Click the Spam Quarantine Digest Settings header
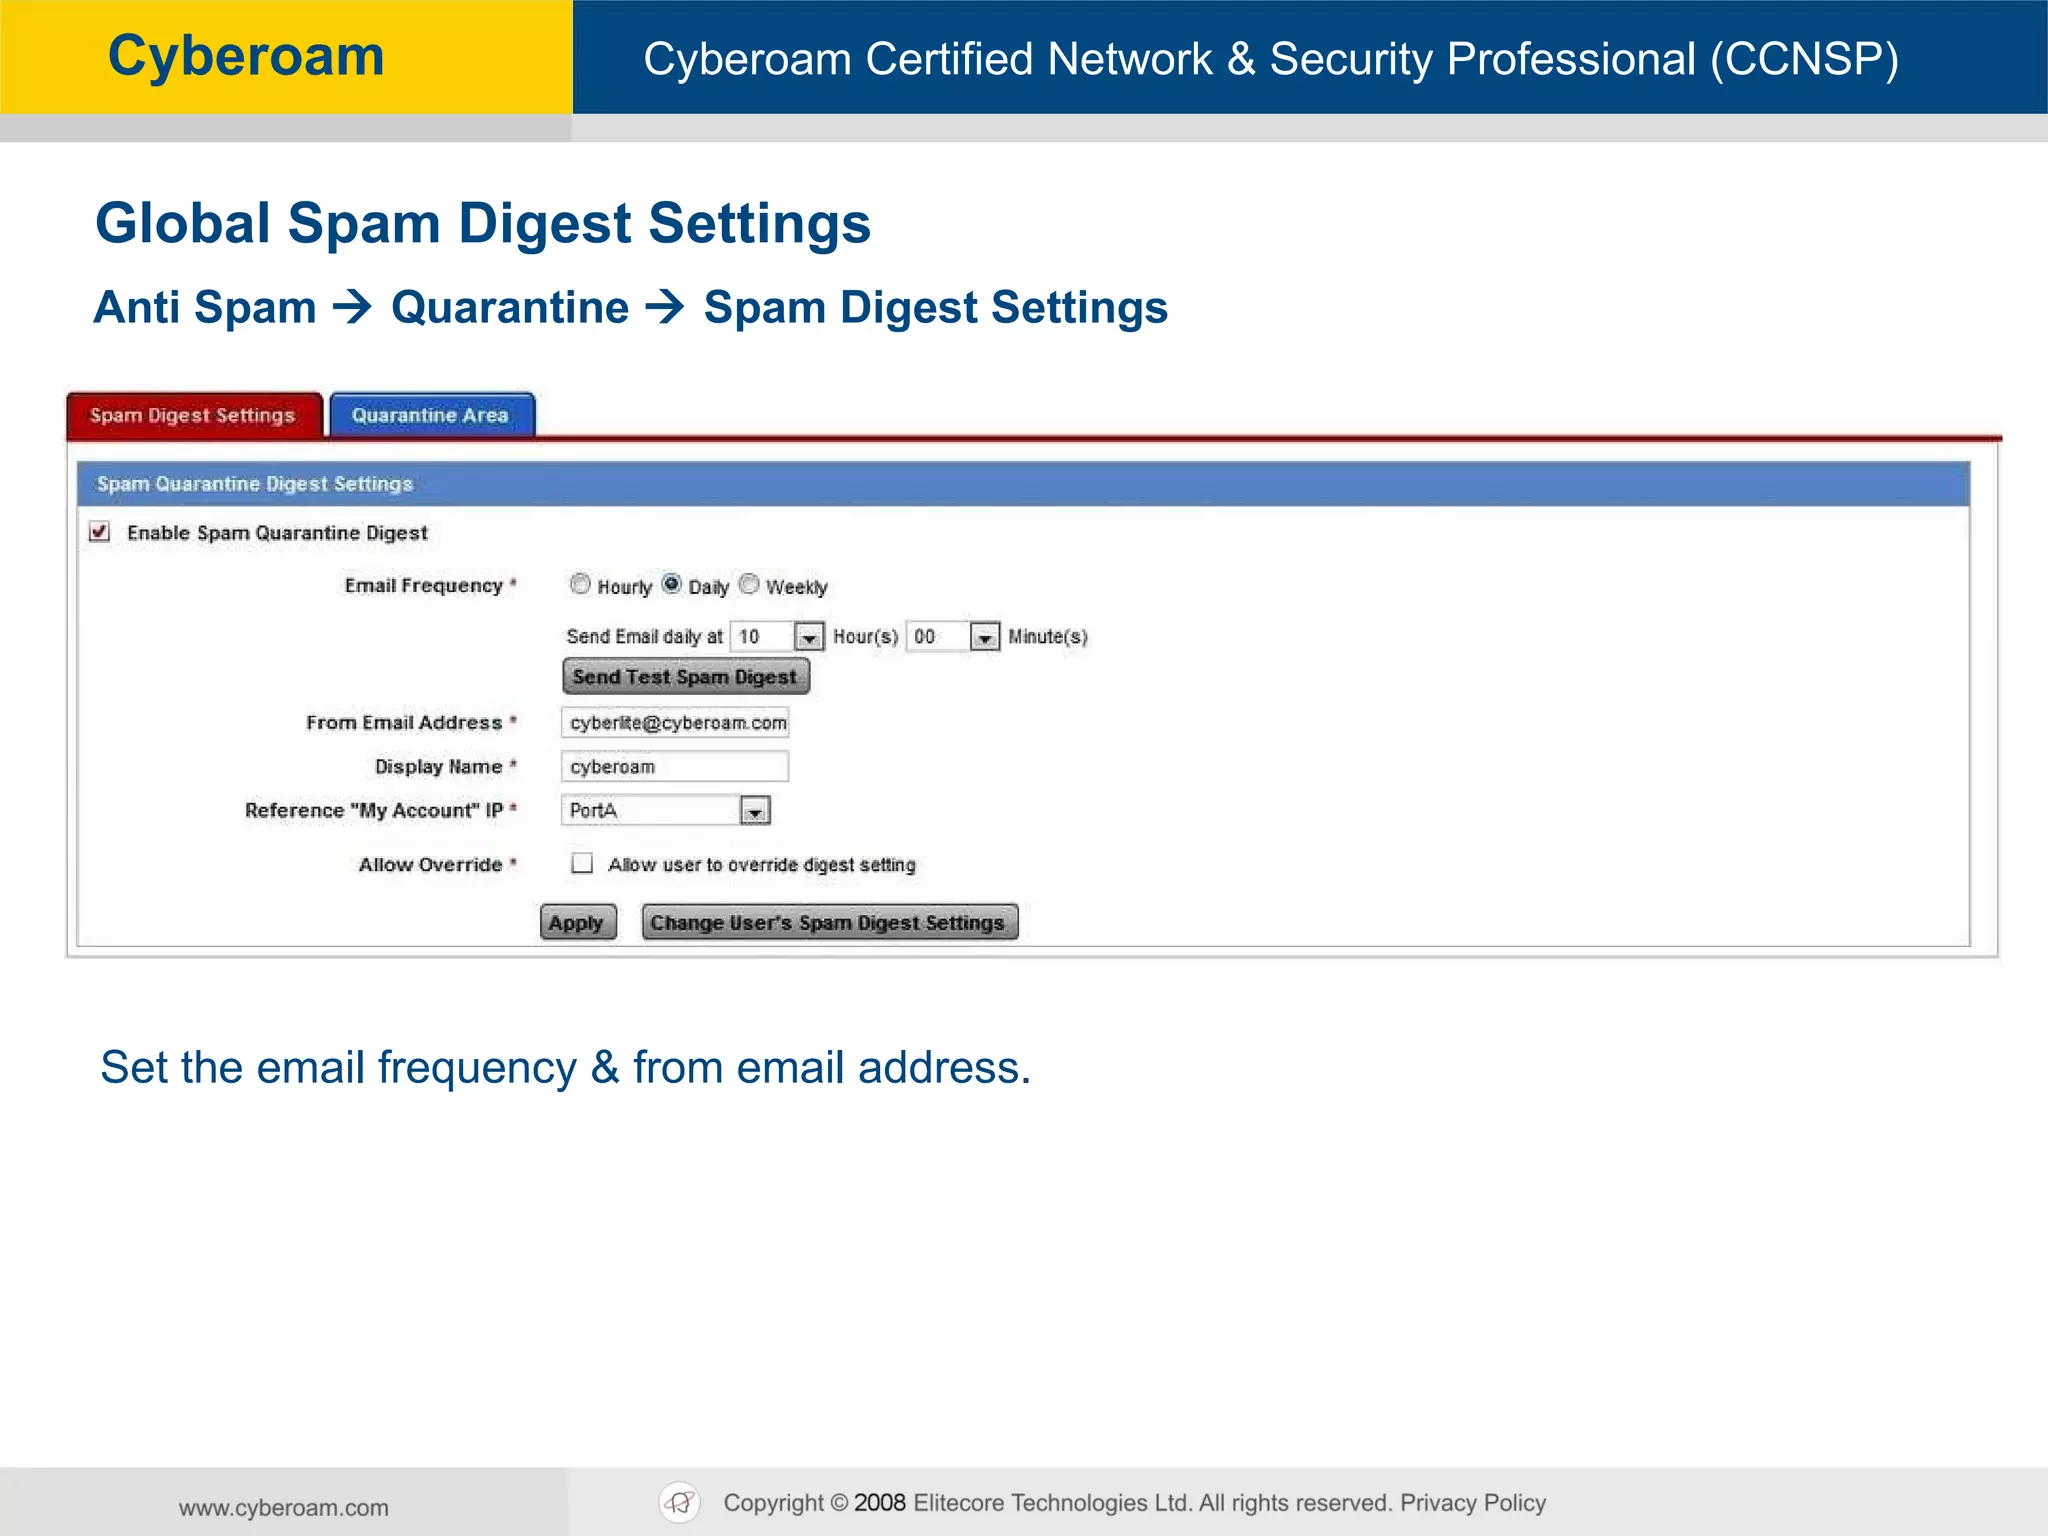Screen dimensions: 2048x1536 1023,484
